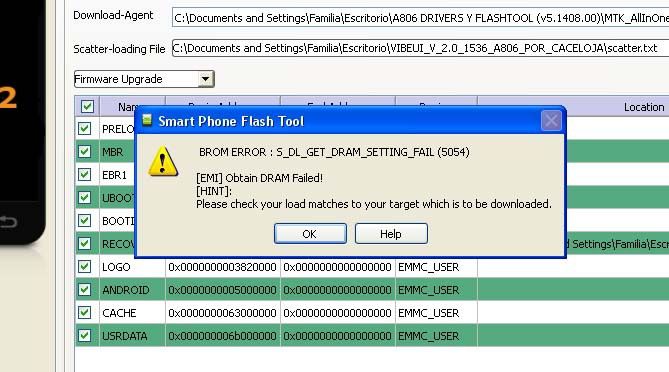Uncheck the PRELOADER row checkbox

[x=84, y=128]
